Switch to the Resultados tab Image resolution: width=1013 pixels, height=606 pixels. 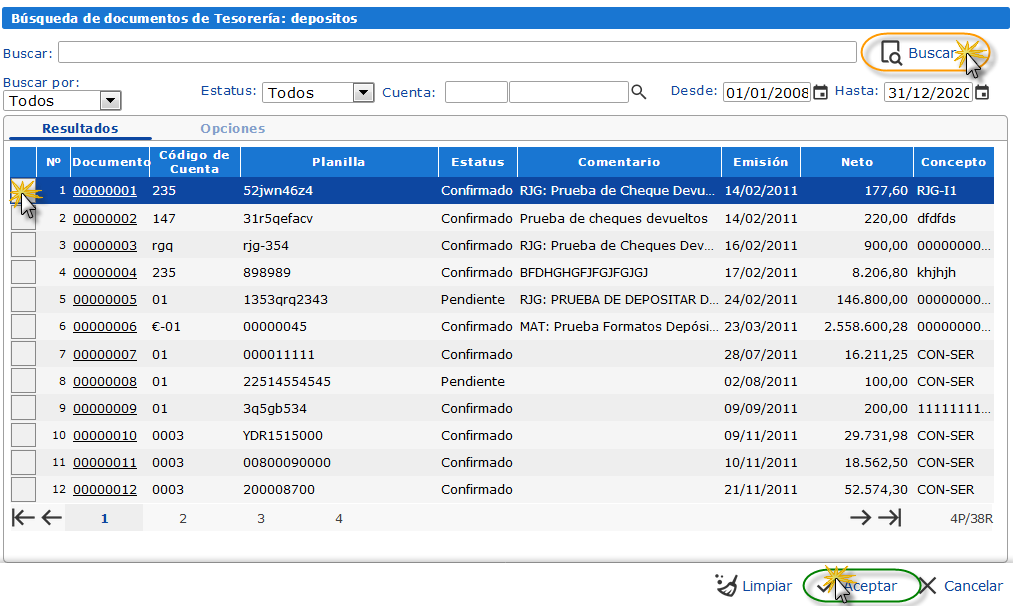tap(80, 128)
